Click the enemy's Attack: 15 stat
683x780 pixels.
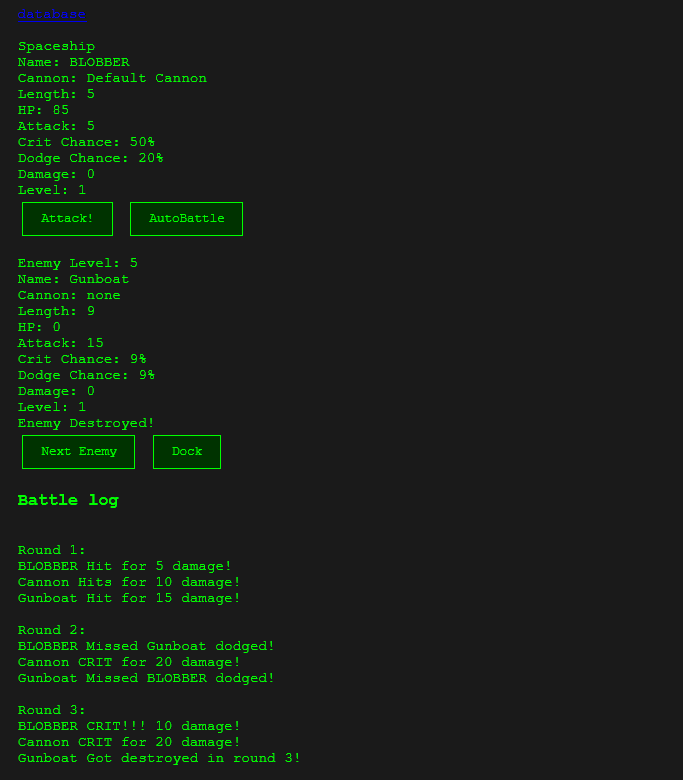pos(60,343)
